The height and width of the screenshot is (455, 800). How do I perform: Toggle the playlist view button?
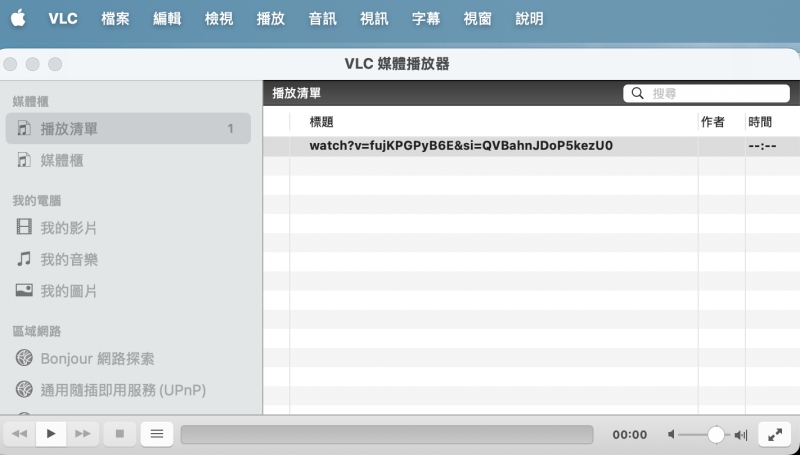(x=157, y=434)
